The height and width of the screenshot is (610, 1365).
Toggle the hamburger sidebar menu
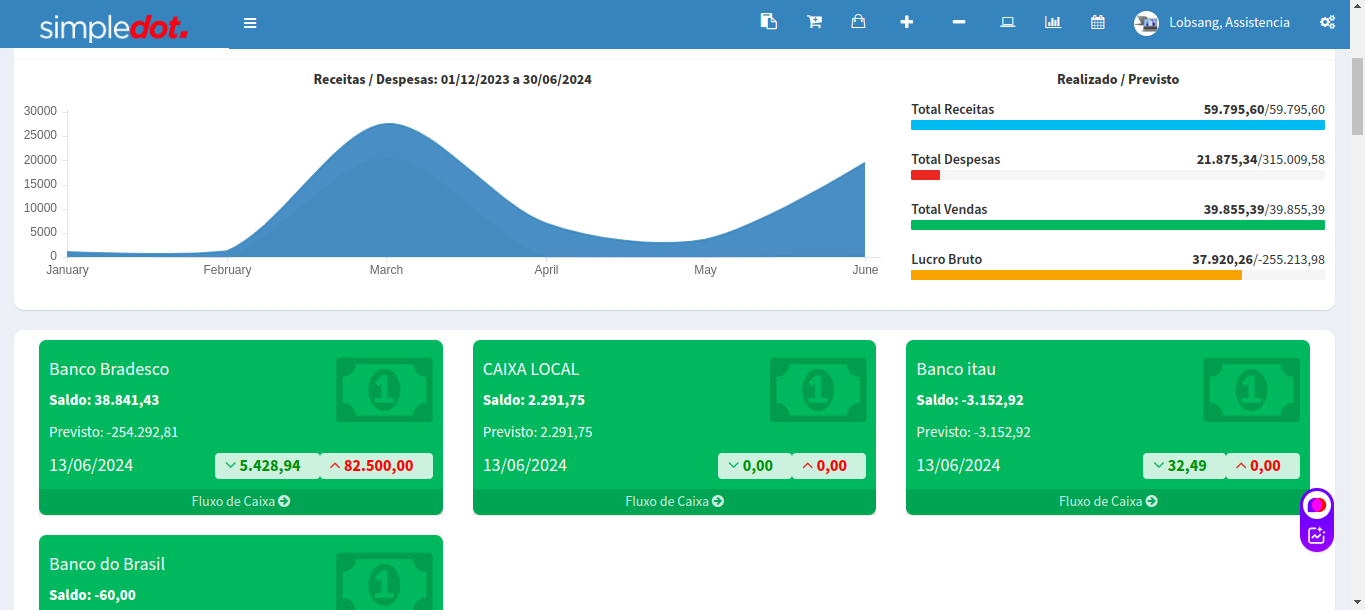tap(250, 23)
